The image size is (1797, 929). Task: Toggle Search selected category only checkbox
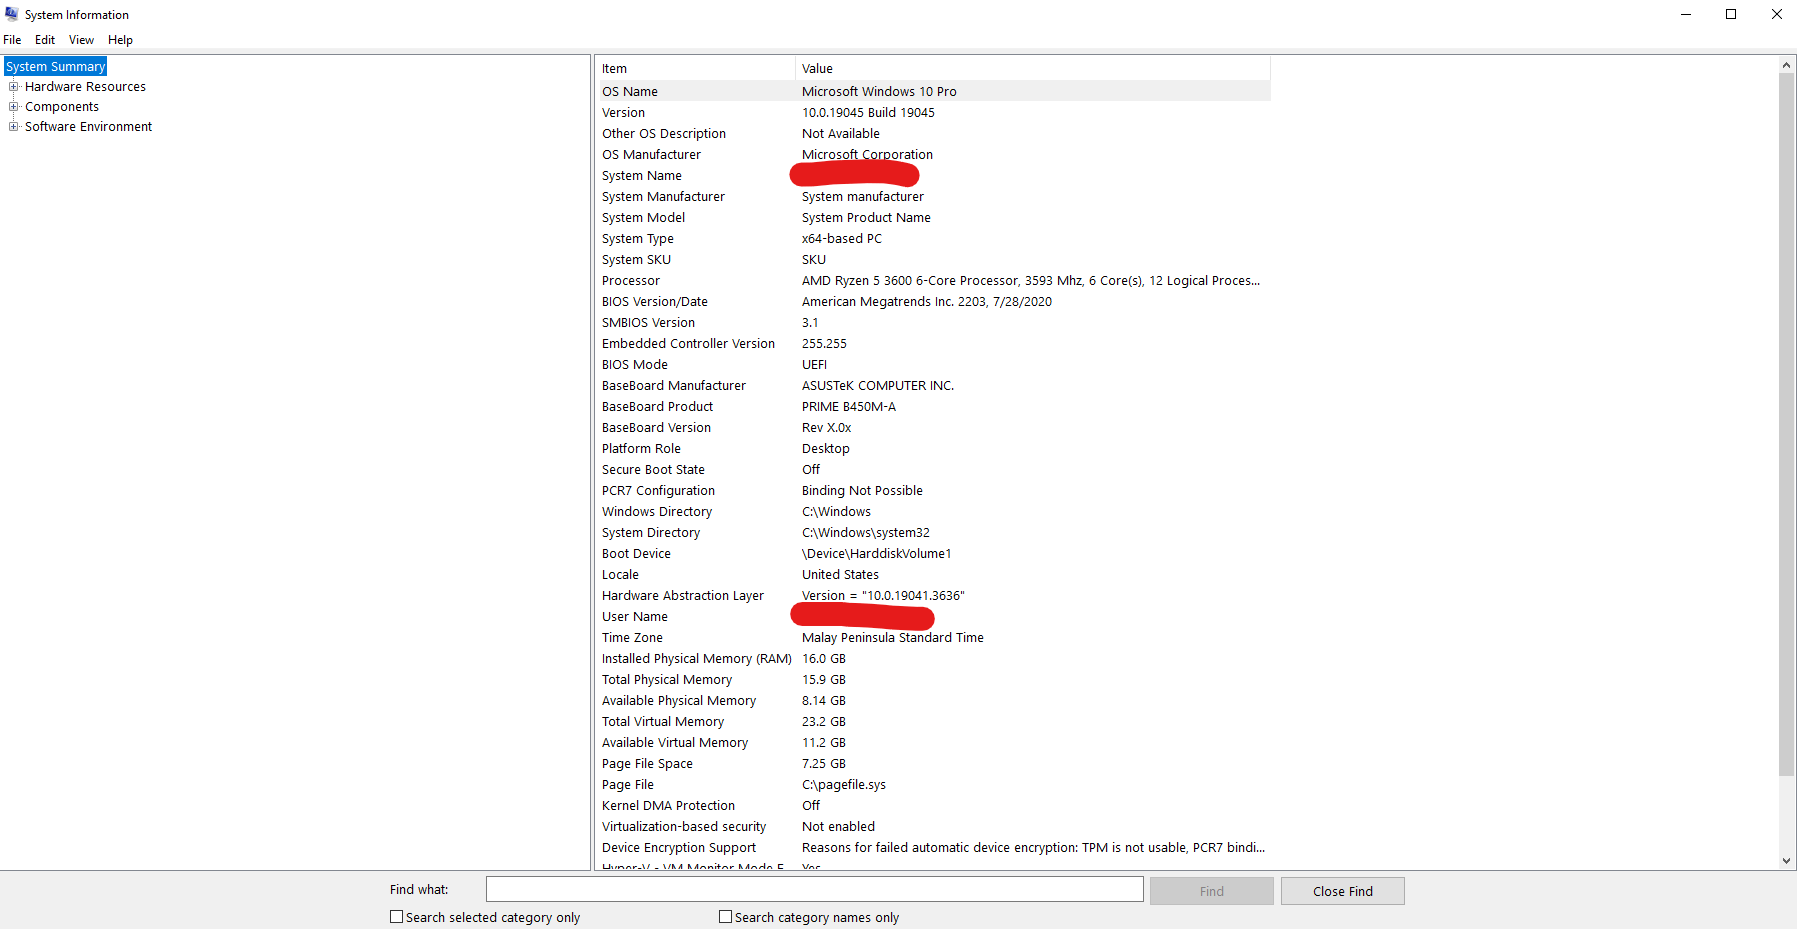(396, 917)
